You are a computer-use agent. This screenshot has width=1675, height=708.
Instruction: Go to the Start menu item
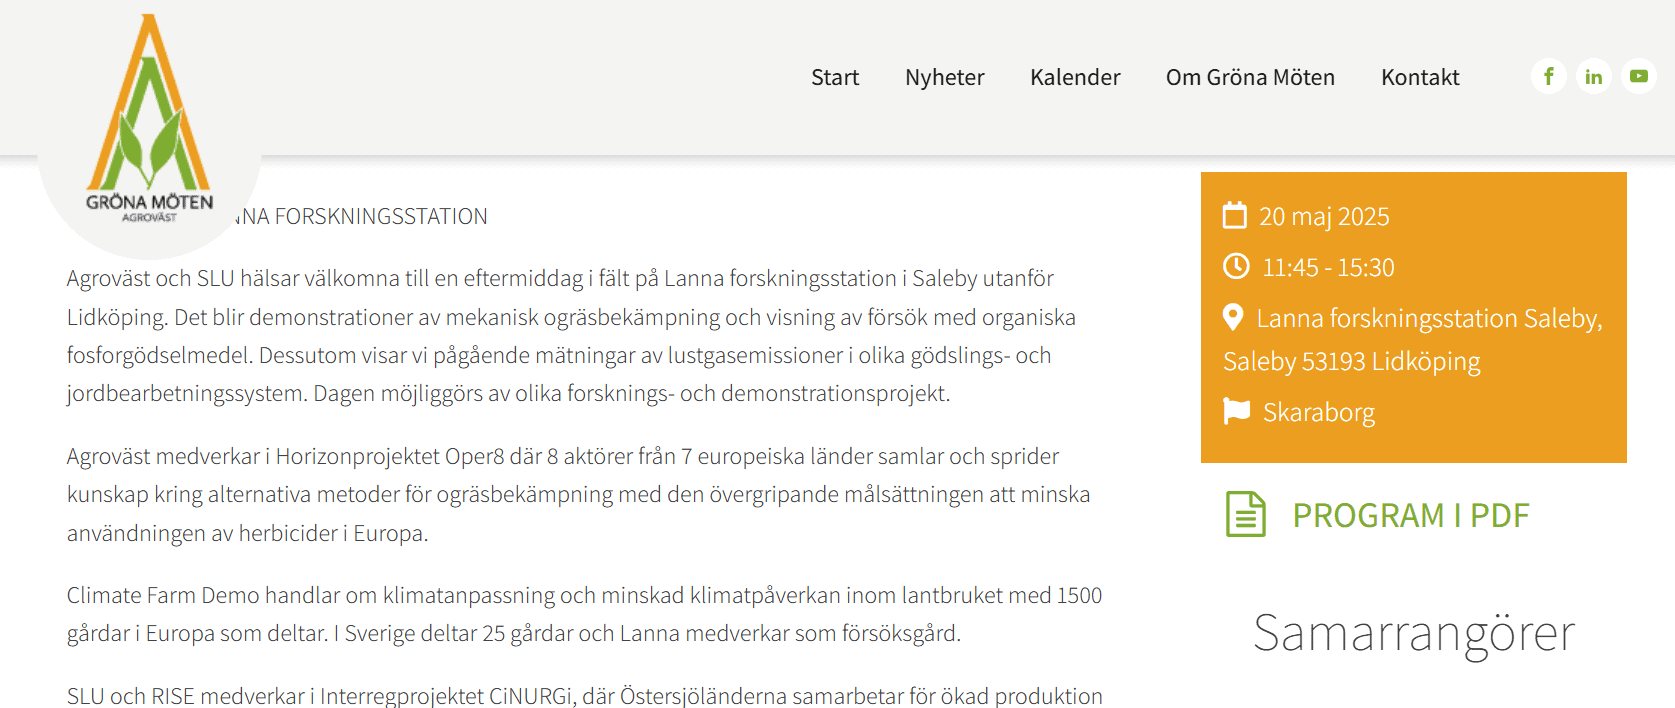click(x=835, y=77)
